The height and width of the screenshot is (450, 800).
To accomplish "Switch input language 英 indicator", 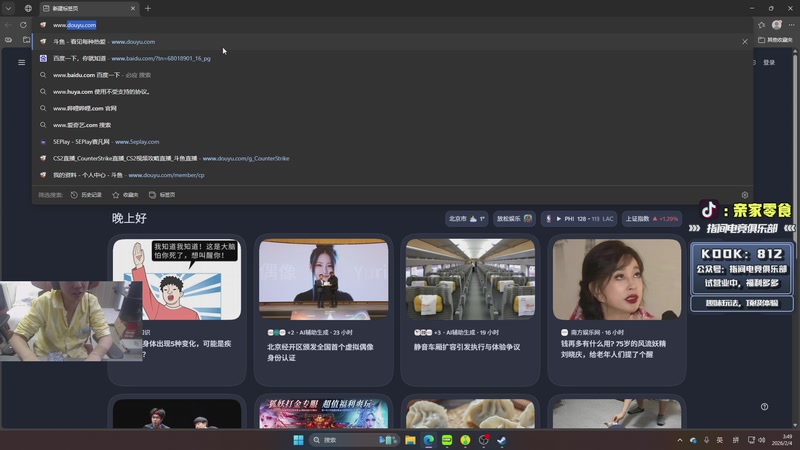I will point(719,440).
